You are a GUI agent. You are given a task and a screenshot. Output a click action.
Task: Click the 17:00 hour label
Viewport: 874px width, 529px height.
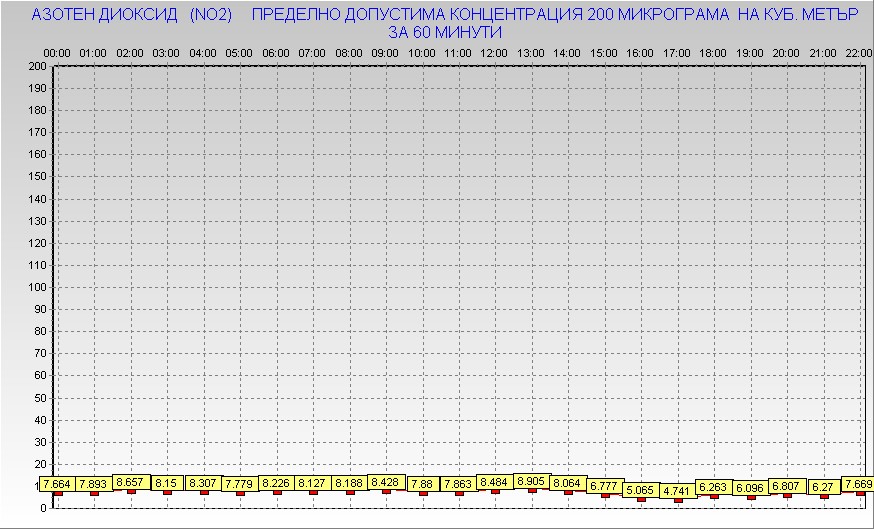[677, 52]
